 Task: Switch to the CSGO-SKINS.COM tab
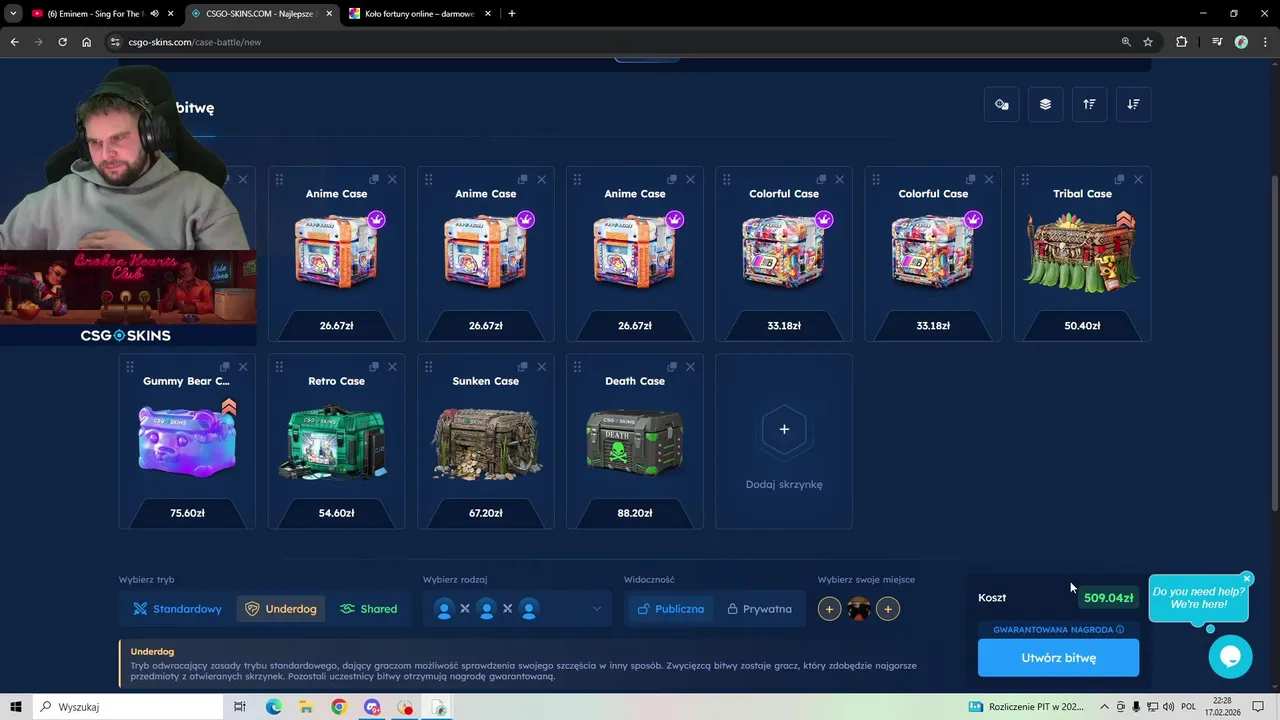[260, 14]
